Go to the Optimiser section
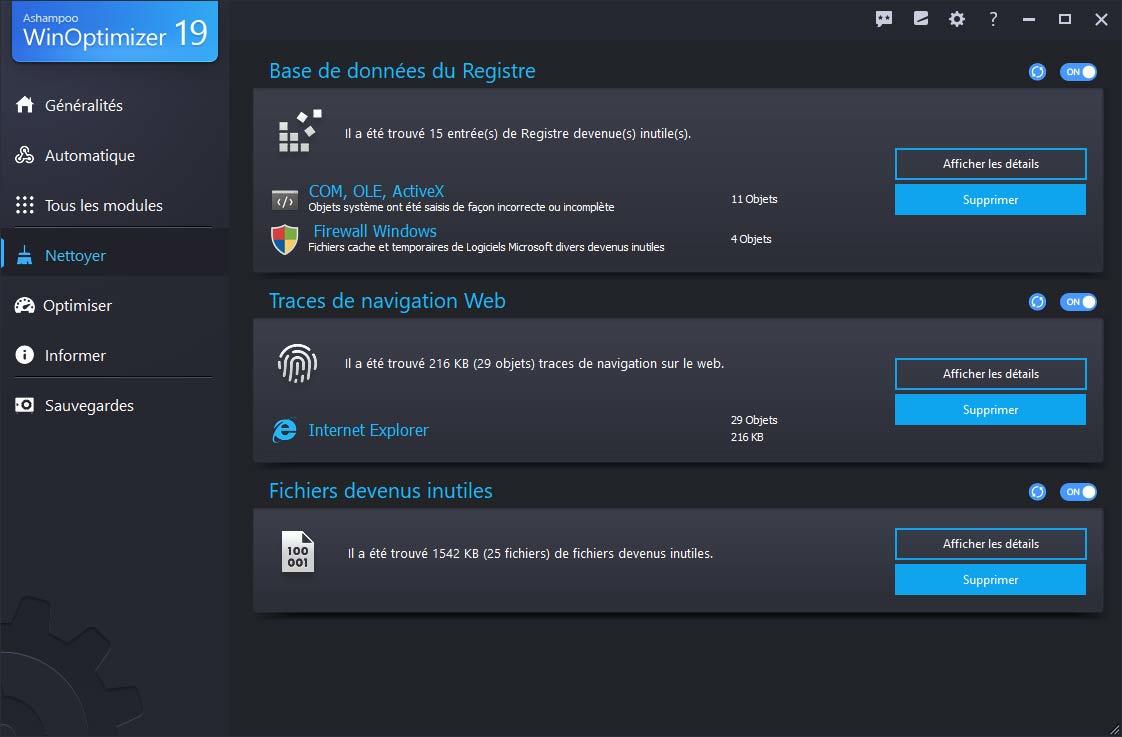The height and width of the screenshot is (737, 1122). (x=77, y=306)
